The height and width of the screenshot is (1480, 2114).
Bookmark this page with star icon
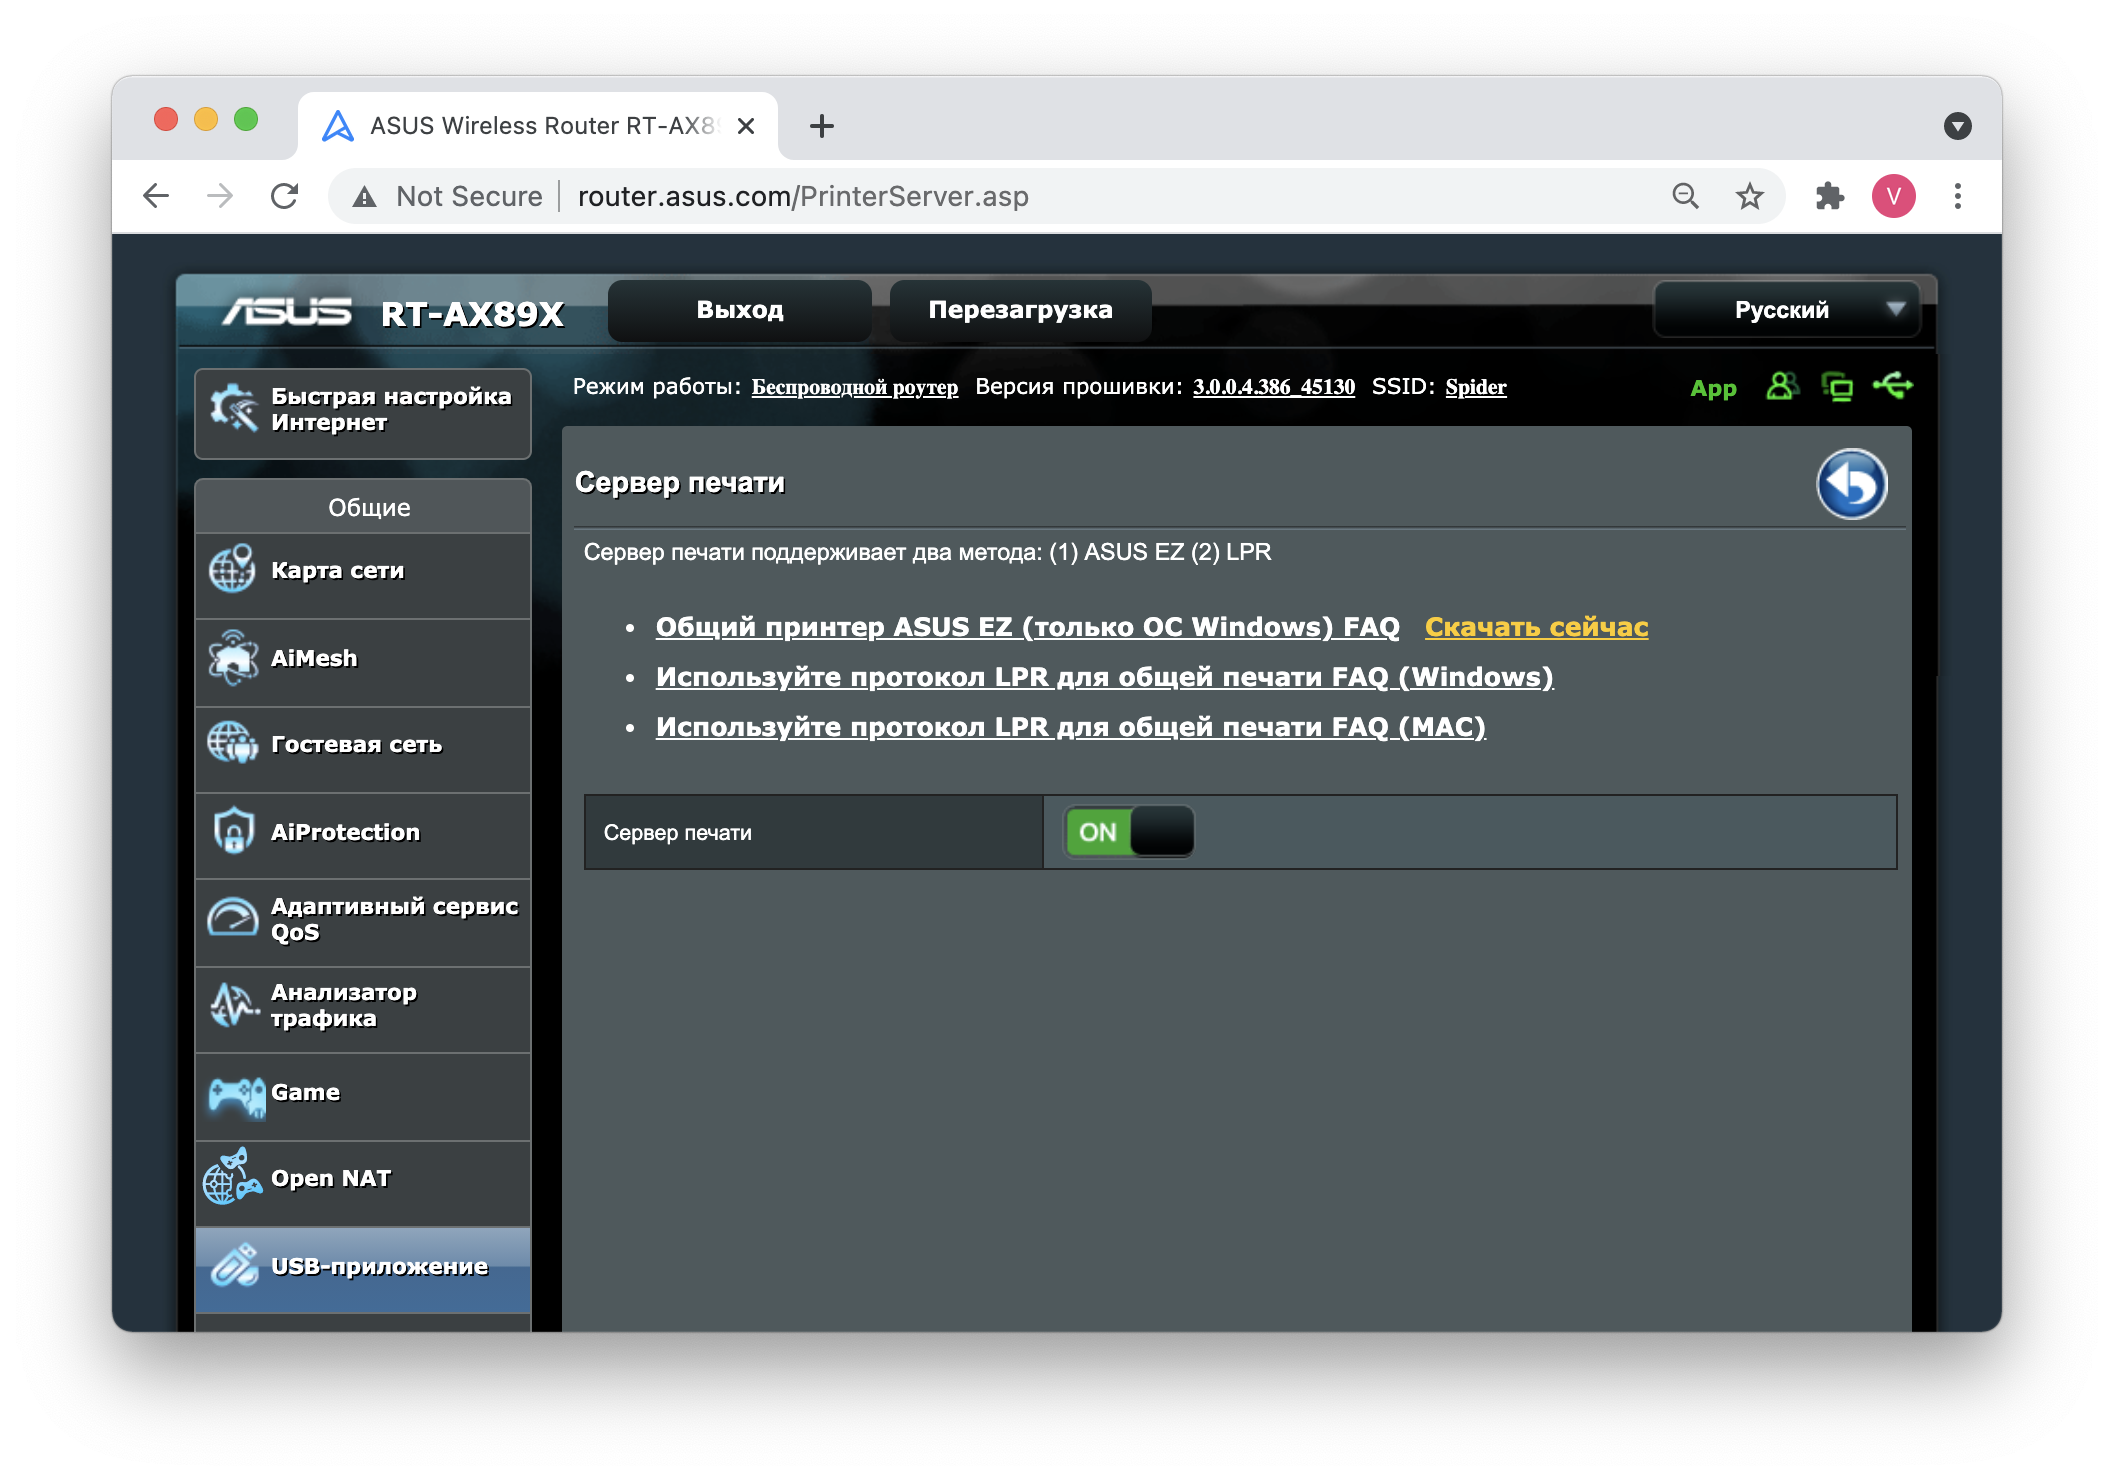tap(1749, 196)
